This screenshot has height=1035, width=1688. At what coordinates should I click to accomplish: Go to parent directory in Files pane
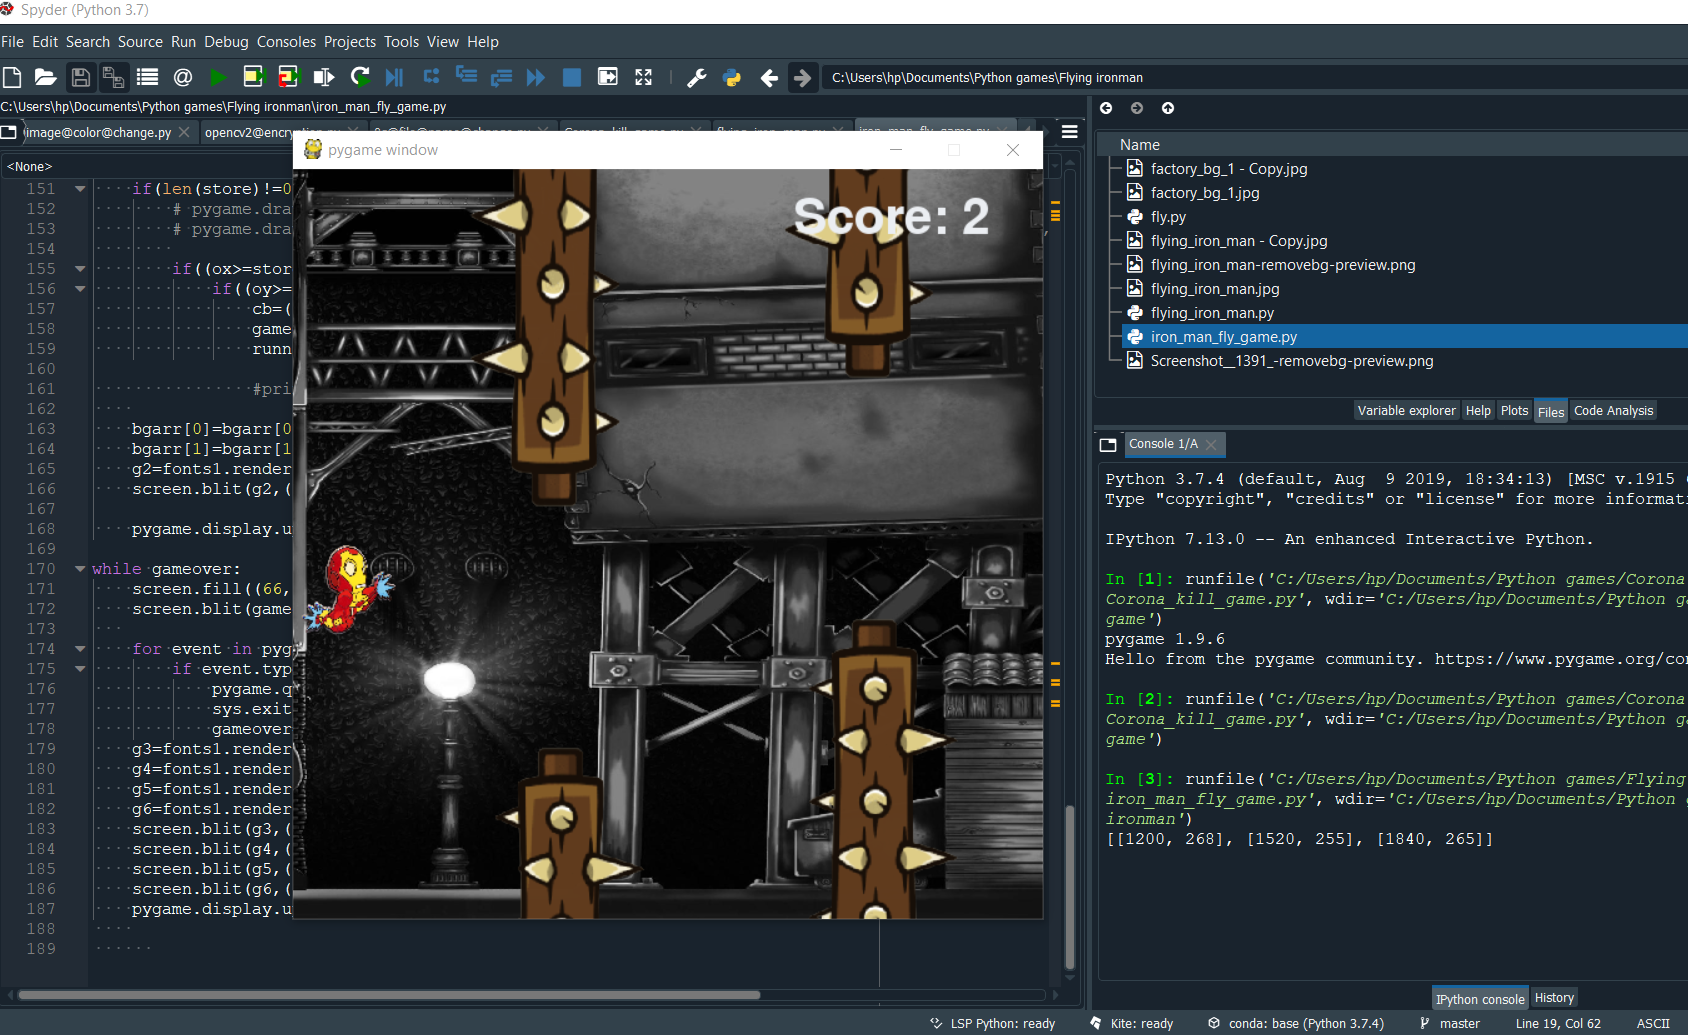(1168, 108)
